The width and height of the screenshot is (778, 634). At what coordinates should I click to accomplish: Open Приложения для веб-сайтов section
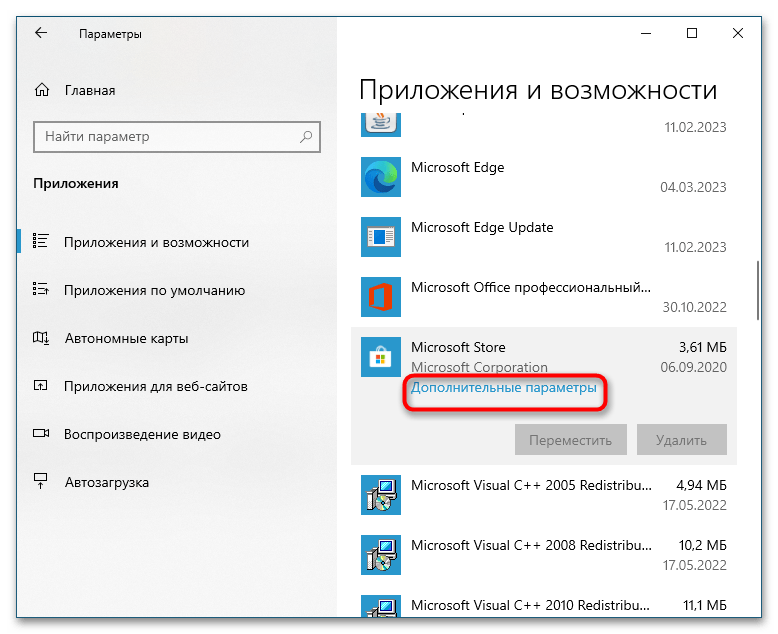point(156,386)
